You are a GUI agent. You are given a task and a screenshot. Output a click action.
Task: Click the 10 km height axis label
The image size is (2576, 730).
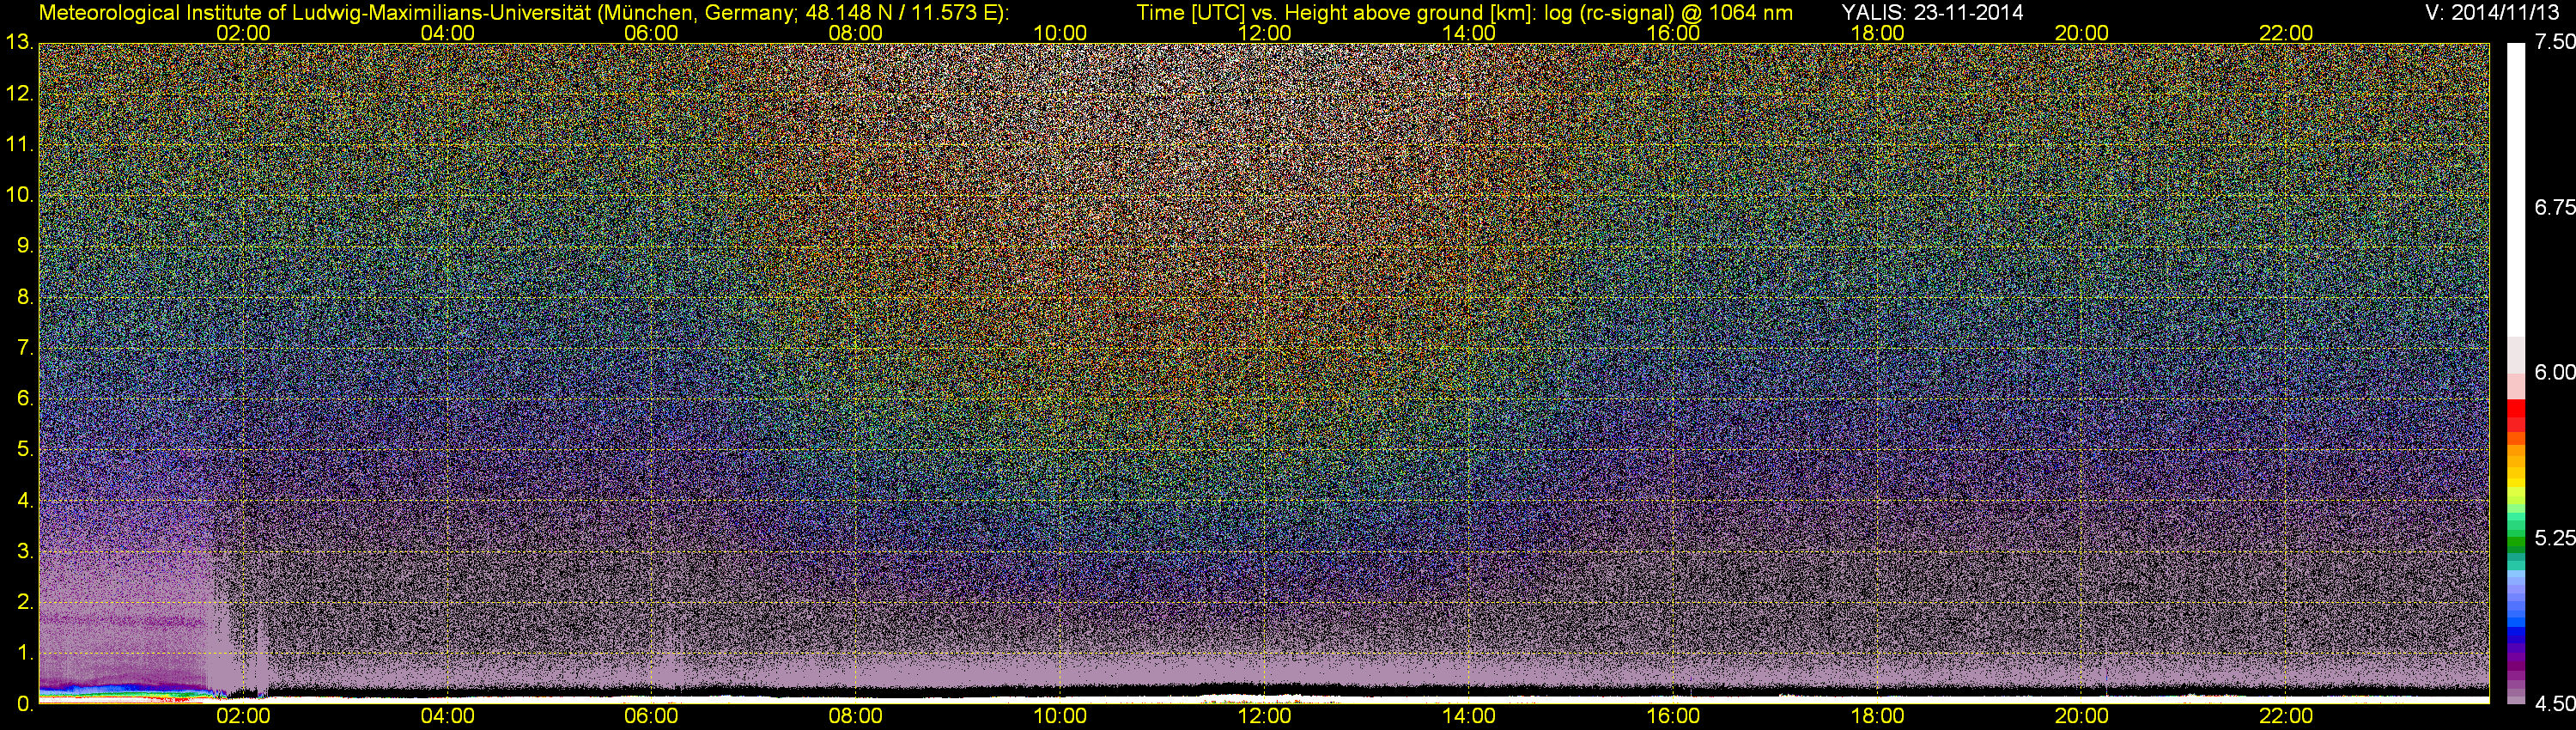(x=20, y=195)
